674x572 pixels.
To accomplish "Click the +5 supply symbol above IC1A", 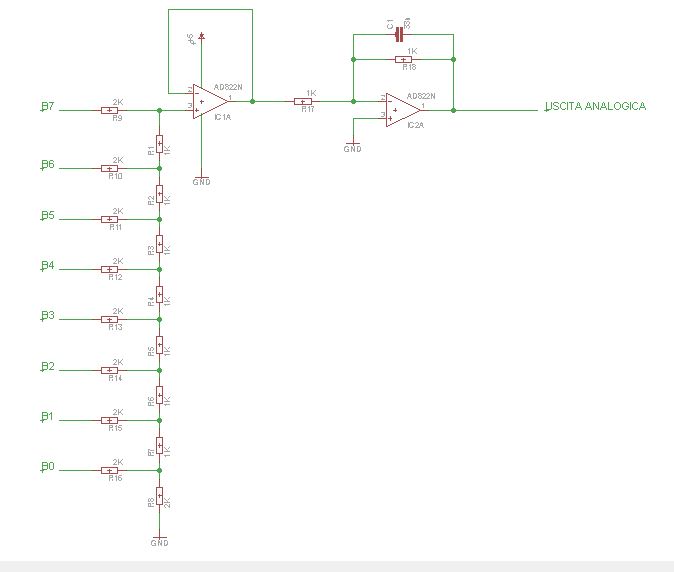I will [201, 38].
